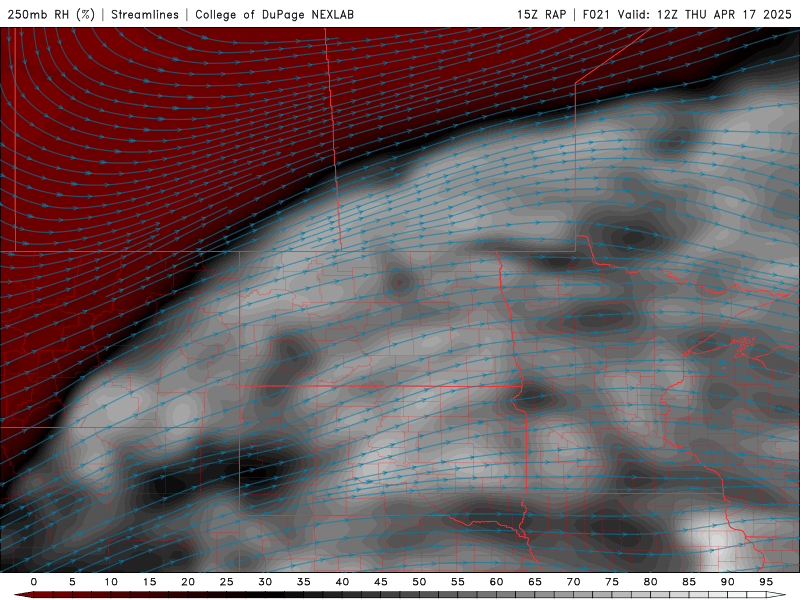Click the 40 value on color scale
Image resolution: width=800 pixels, height=600 pixels.
(342, 582)
